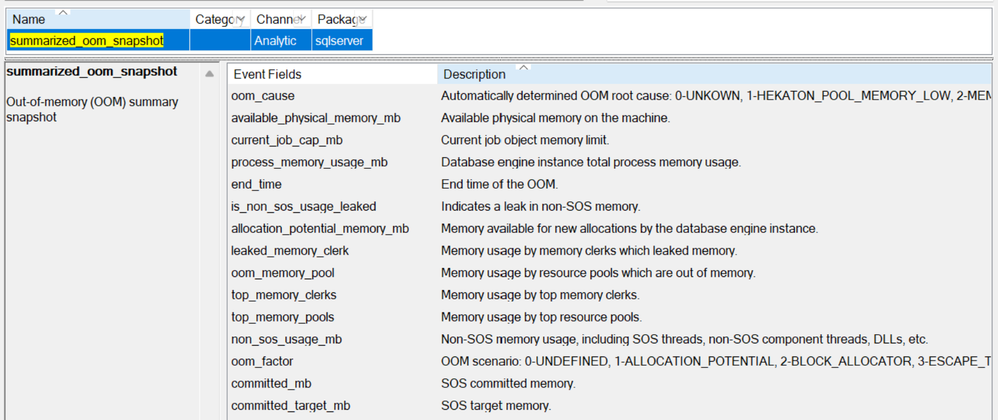Click the Event Fields column header
Viewport: 998px width, 420px height.
[x=330, y=74]
